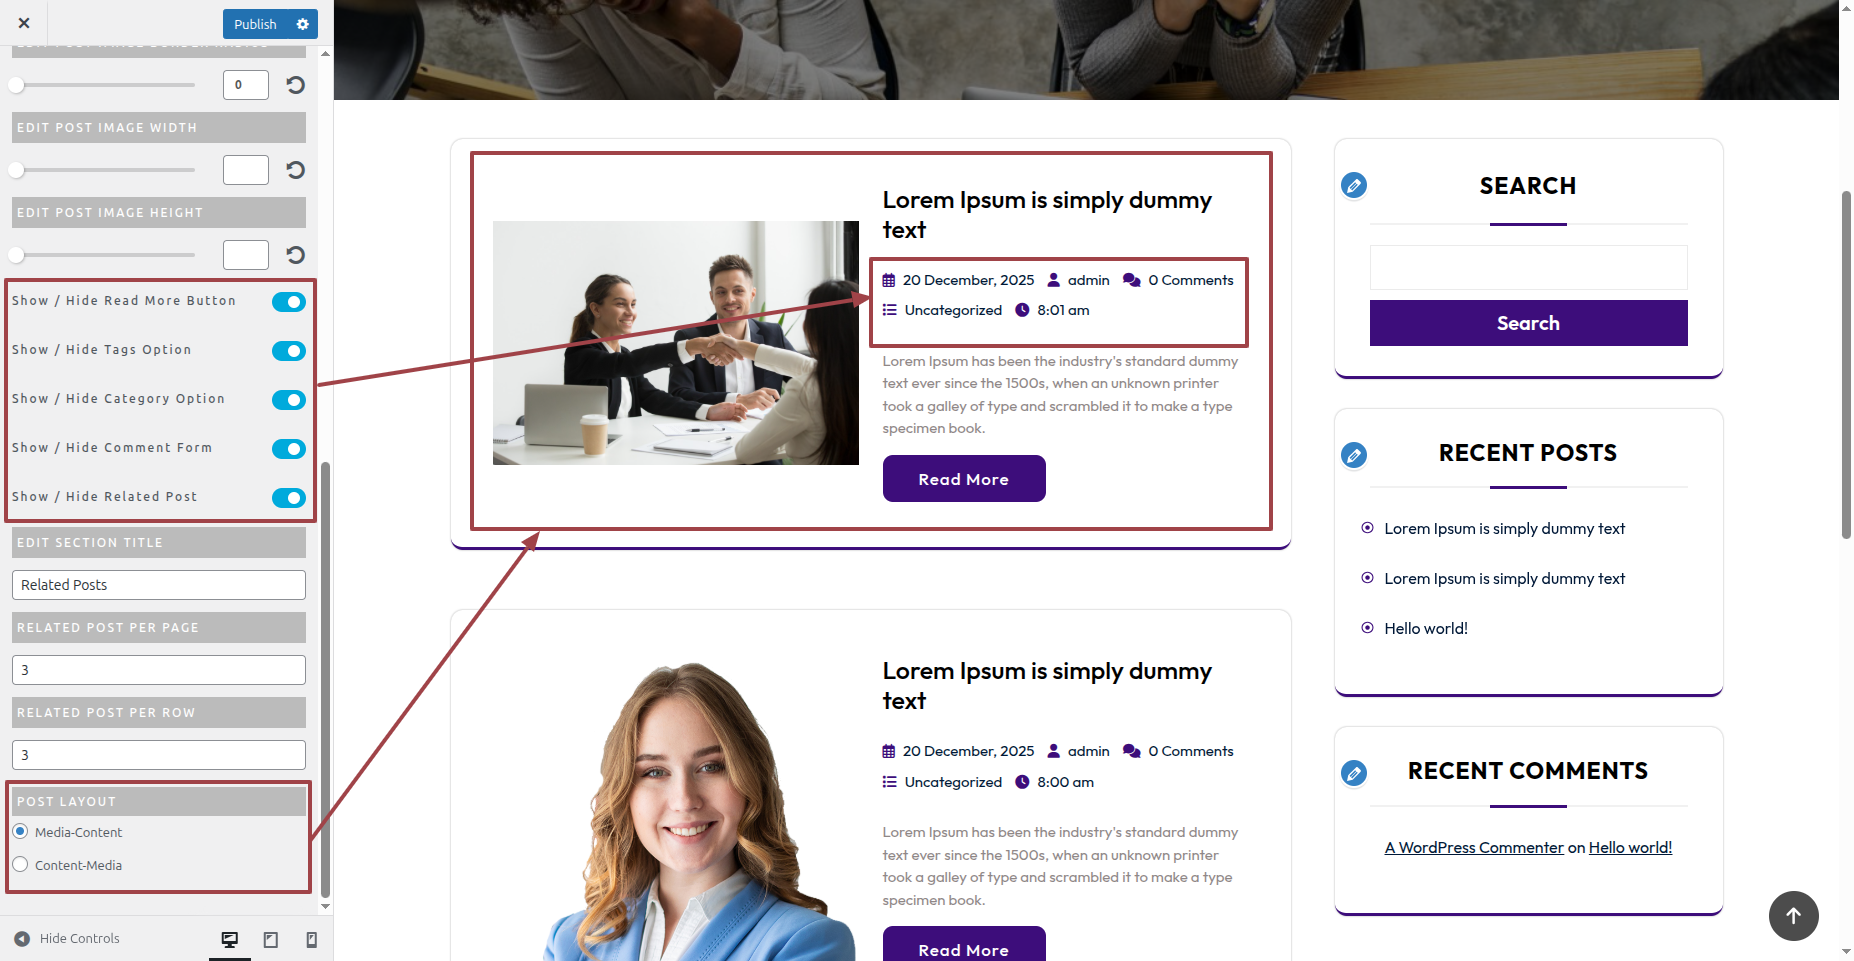This screenshot has width=1854, height=961.
Task: Select the Content-Media post layout radio
Action: (x=20, y=865)
